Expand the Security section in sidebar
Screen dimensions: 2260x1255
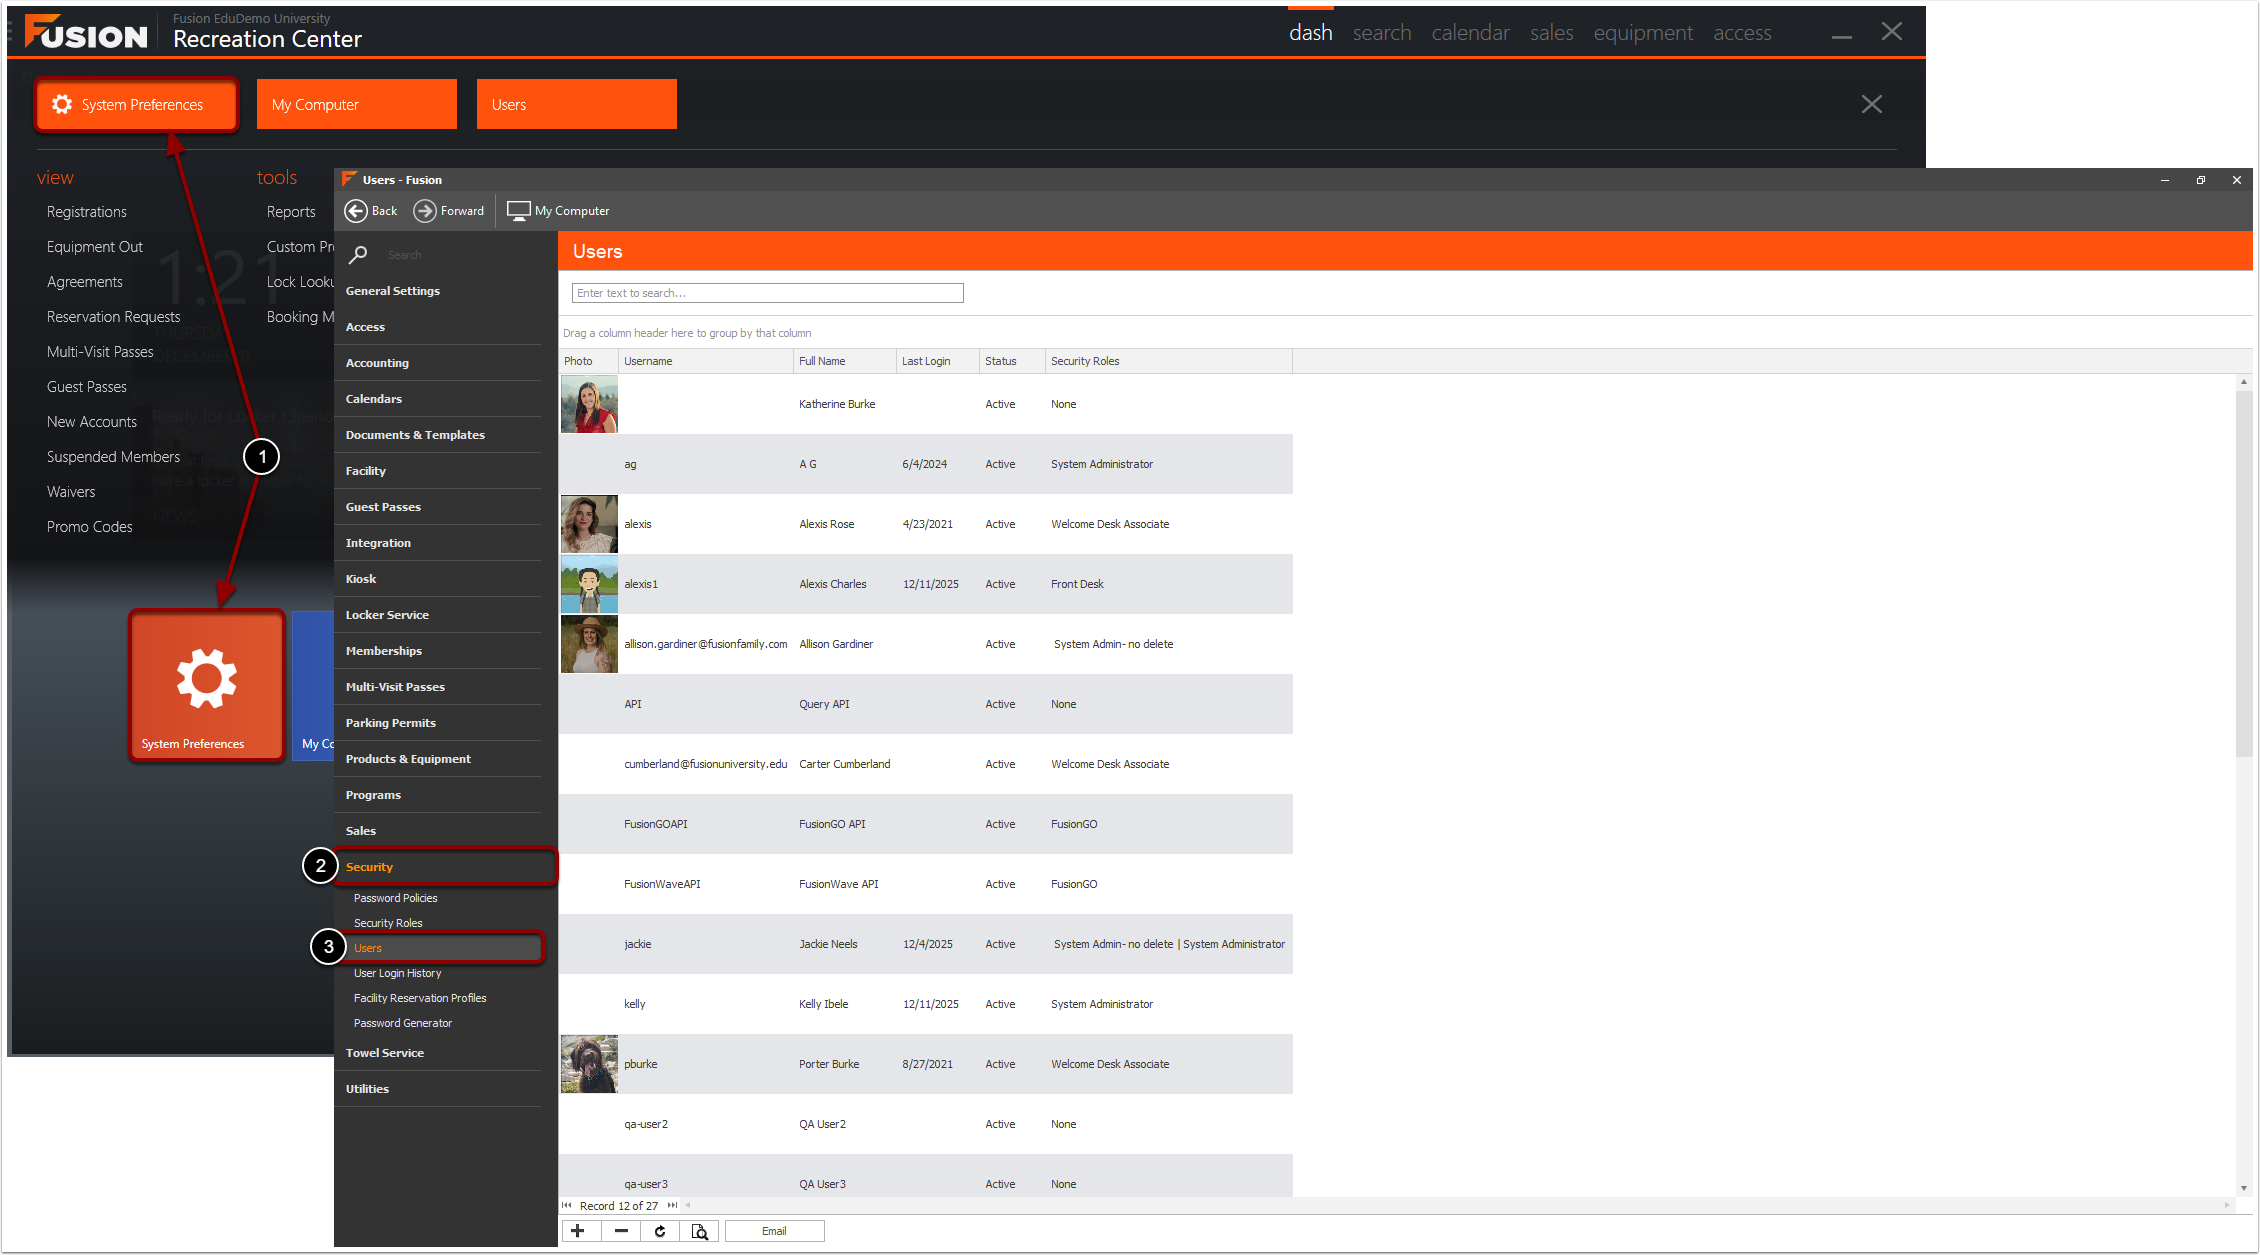[370, 867]
